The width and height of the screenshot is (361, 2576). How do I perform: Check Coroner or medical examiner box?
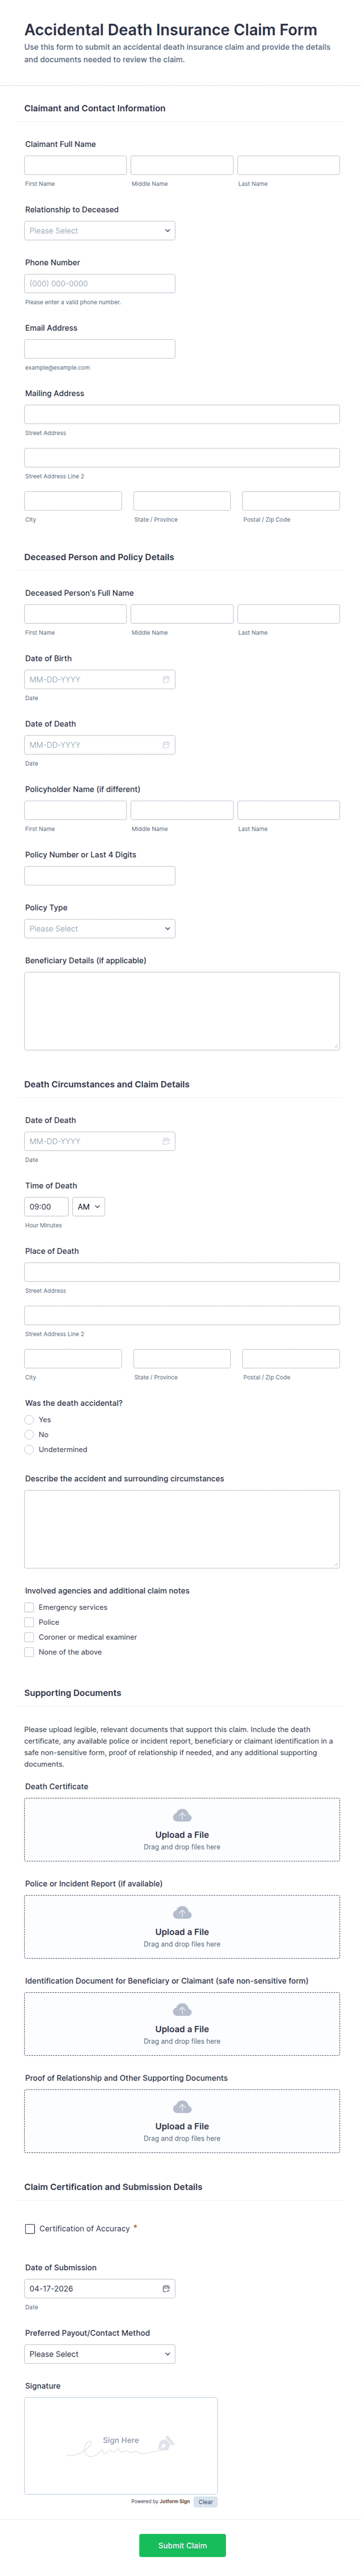pos(30,1637)
